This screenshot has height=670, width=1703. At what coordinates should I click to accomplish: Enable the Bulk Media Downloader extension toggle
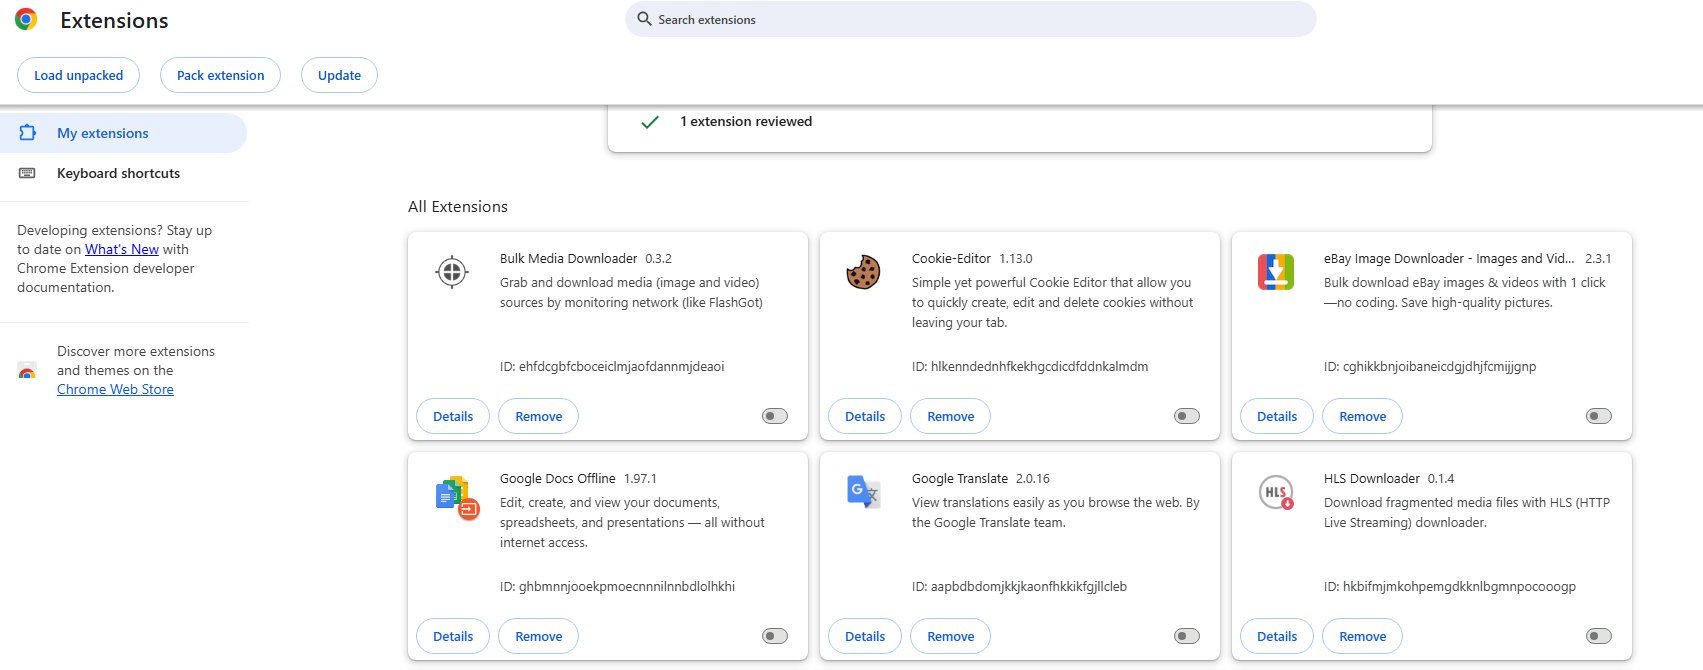point(775,416)
